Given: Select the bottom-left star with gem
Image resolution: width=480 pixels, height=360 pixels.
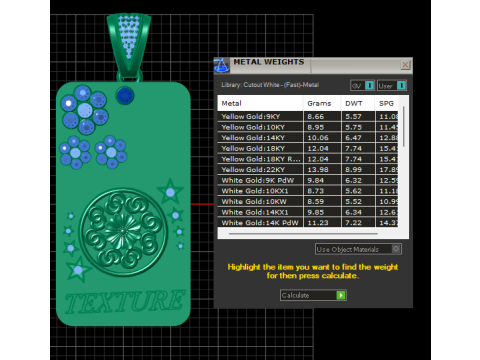Looking at the screenshot, I should pos(78,269).
